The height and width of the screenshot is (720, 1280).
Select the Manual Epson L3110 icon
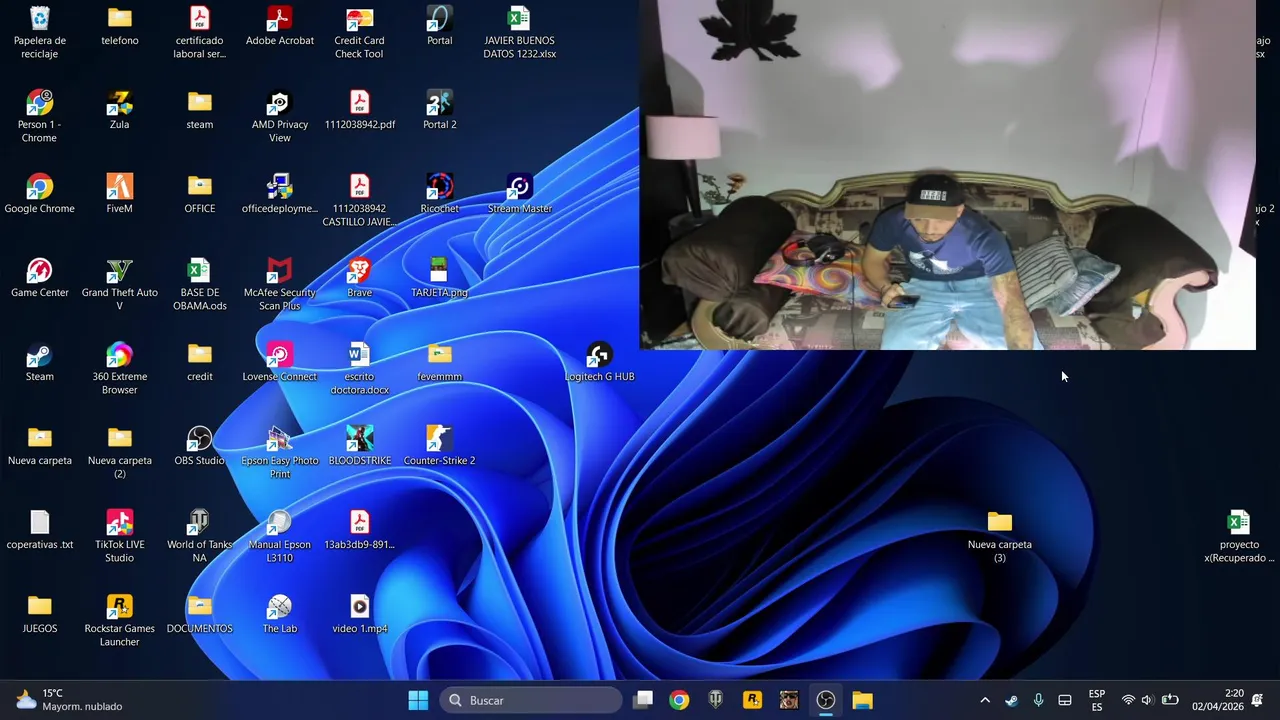[280, 536]
